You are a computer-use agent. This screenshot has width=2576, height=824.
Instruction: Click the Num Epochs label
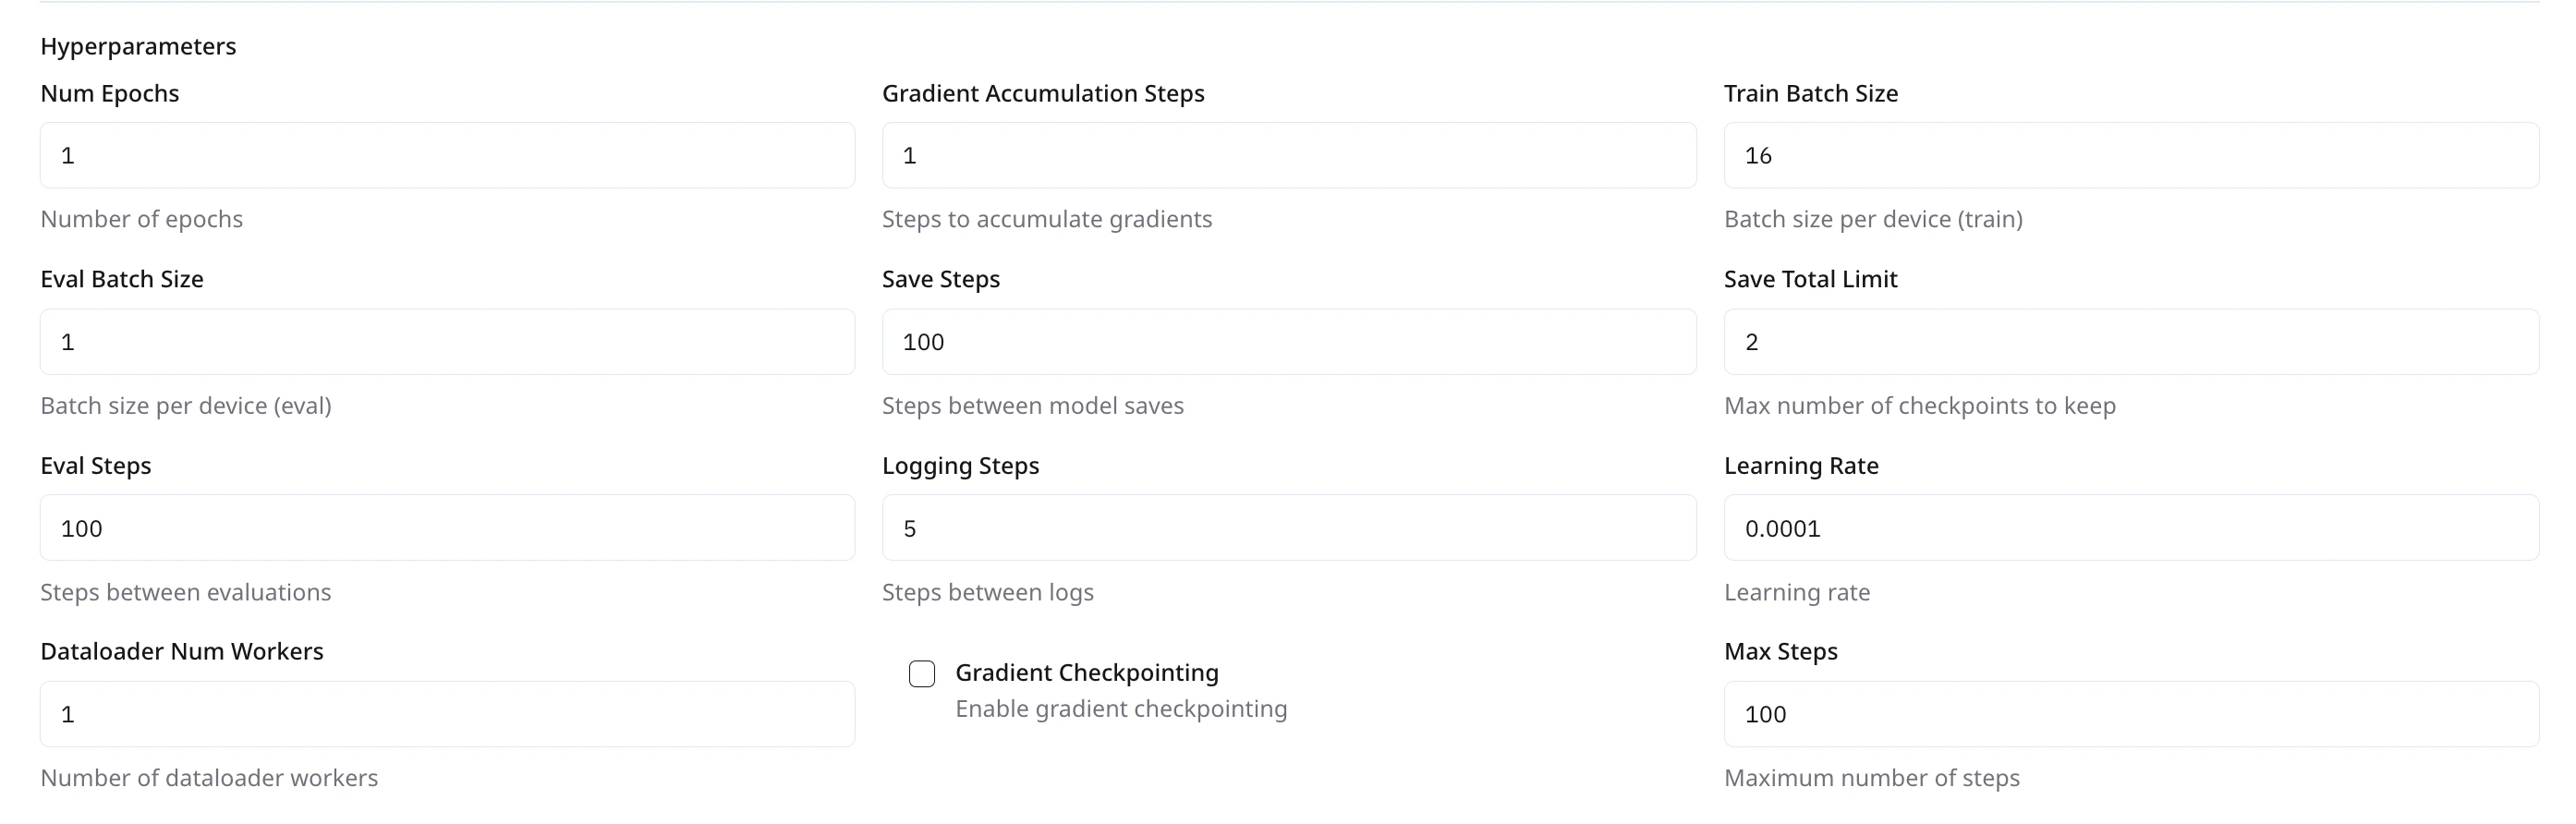pos(110,93)
